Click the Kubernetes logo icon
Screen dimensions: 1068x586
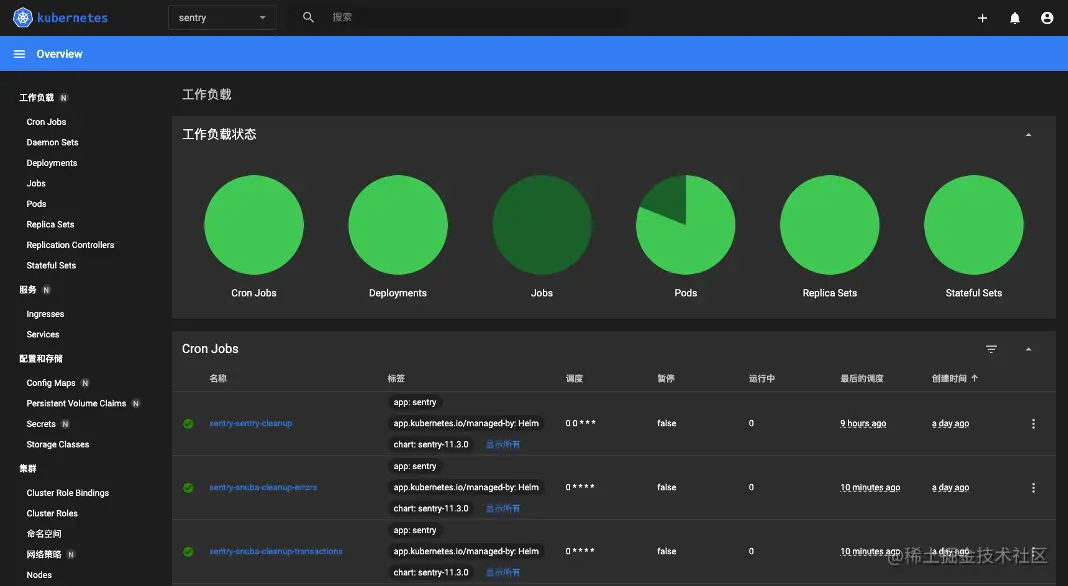(x=22, y=18)
